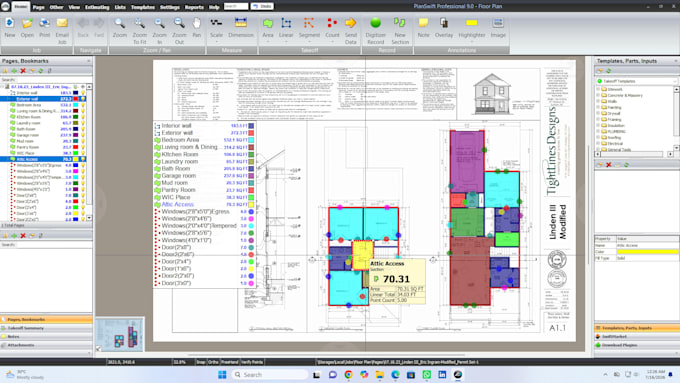Click yellow swatch of Attic Access tree row
This screenshot has height=383, width=680.
point(76,159)
